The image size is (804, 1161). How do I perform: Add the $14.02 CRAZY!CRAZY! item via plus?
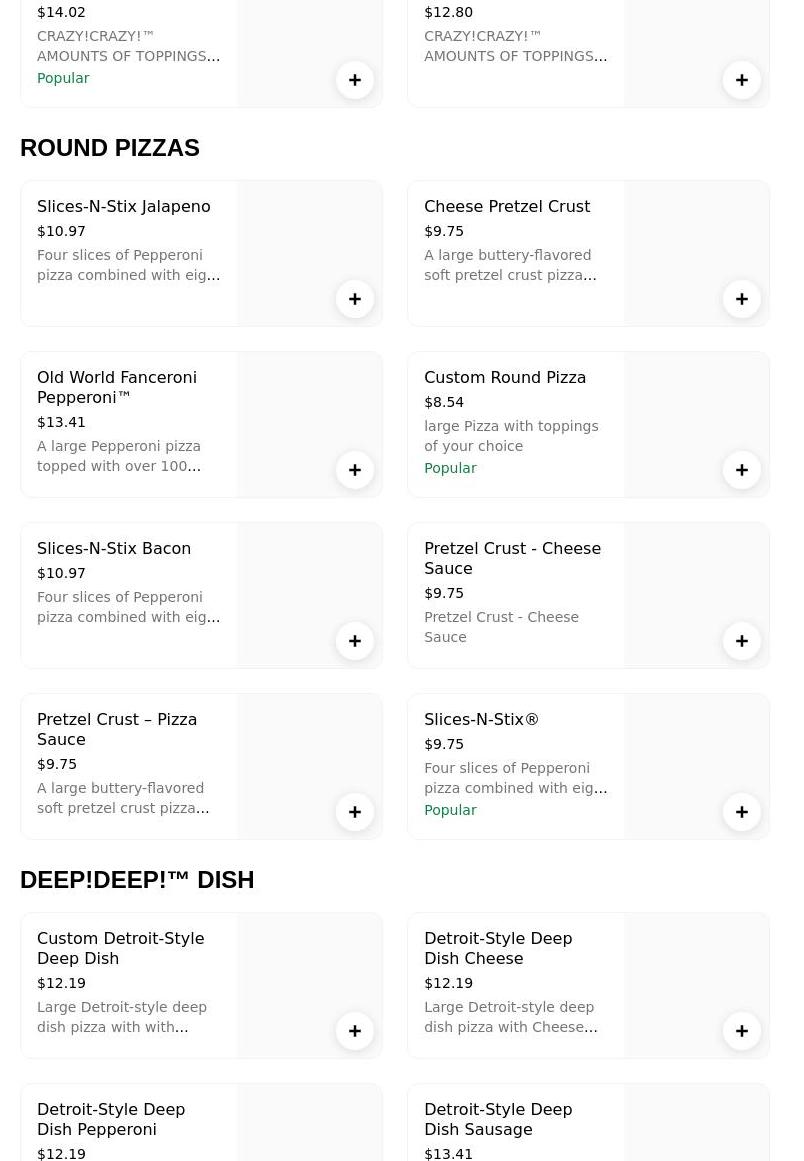pyautogui.click(x=355, y=80)
